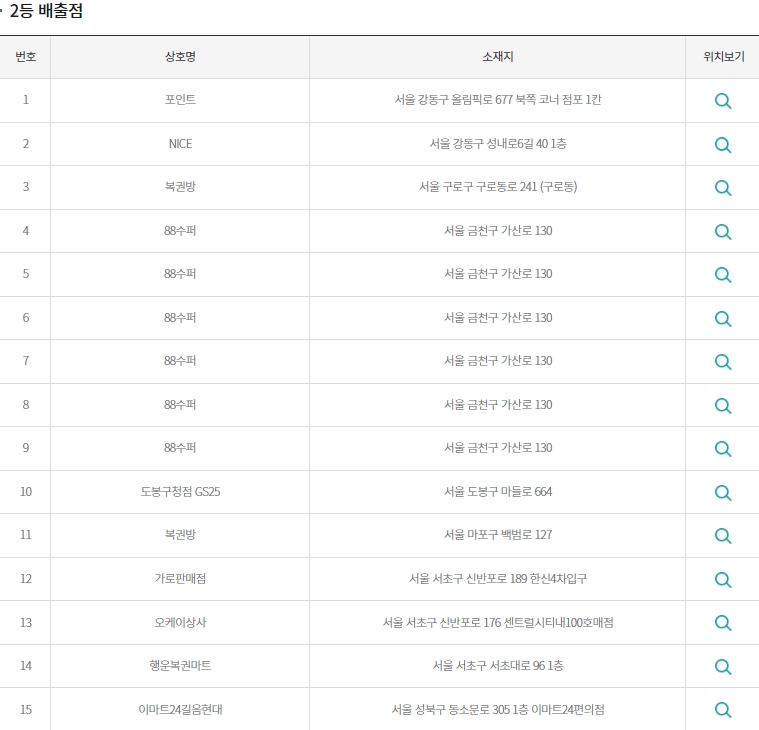759x730 pixels.
Task: Click the 상호명 column header
Action: tap(180, 57)
